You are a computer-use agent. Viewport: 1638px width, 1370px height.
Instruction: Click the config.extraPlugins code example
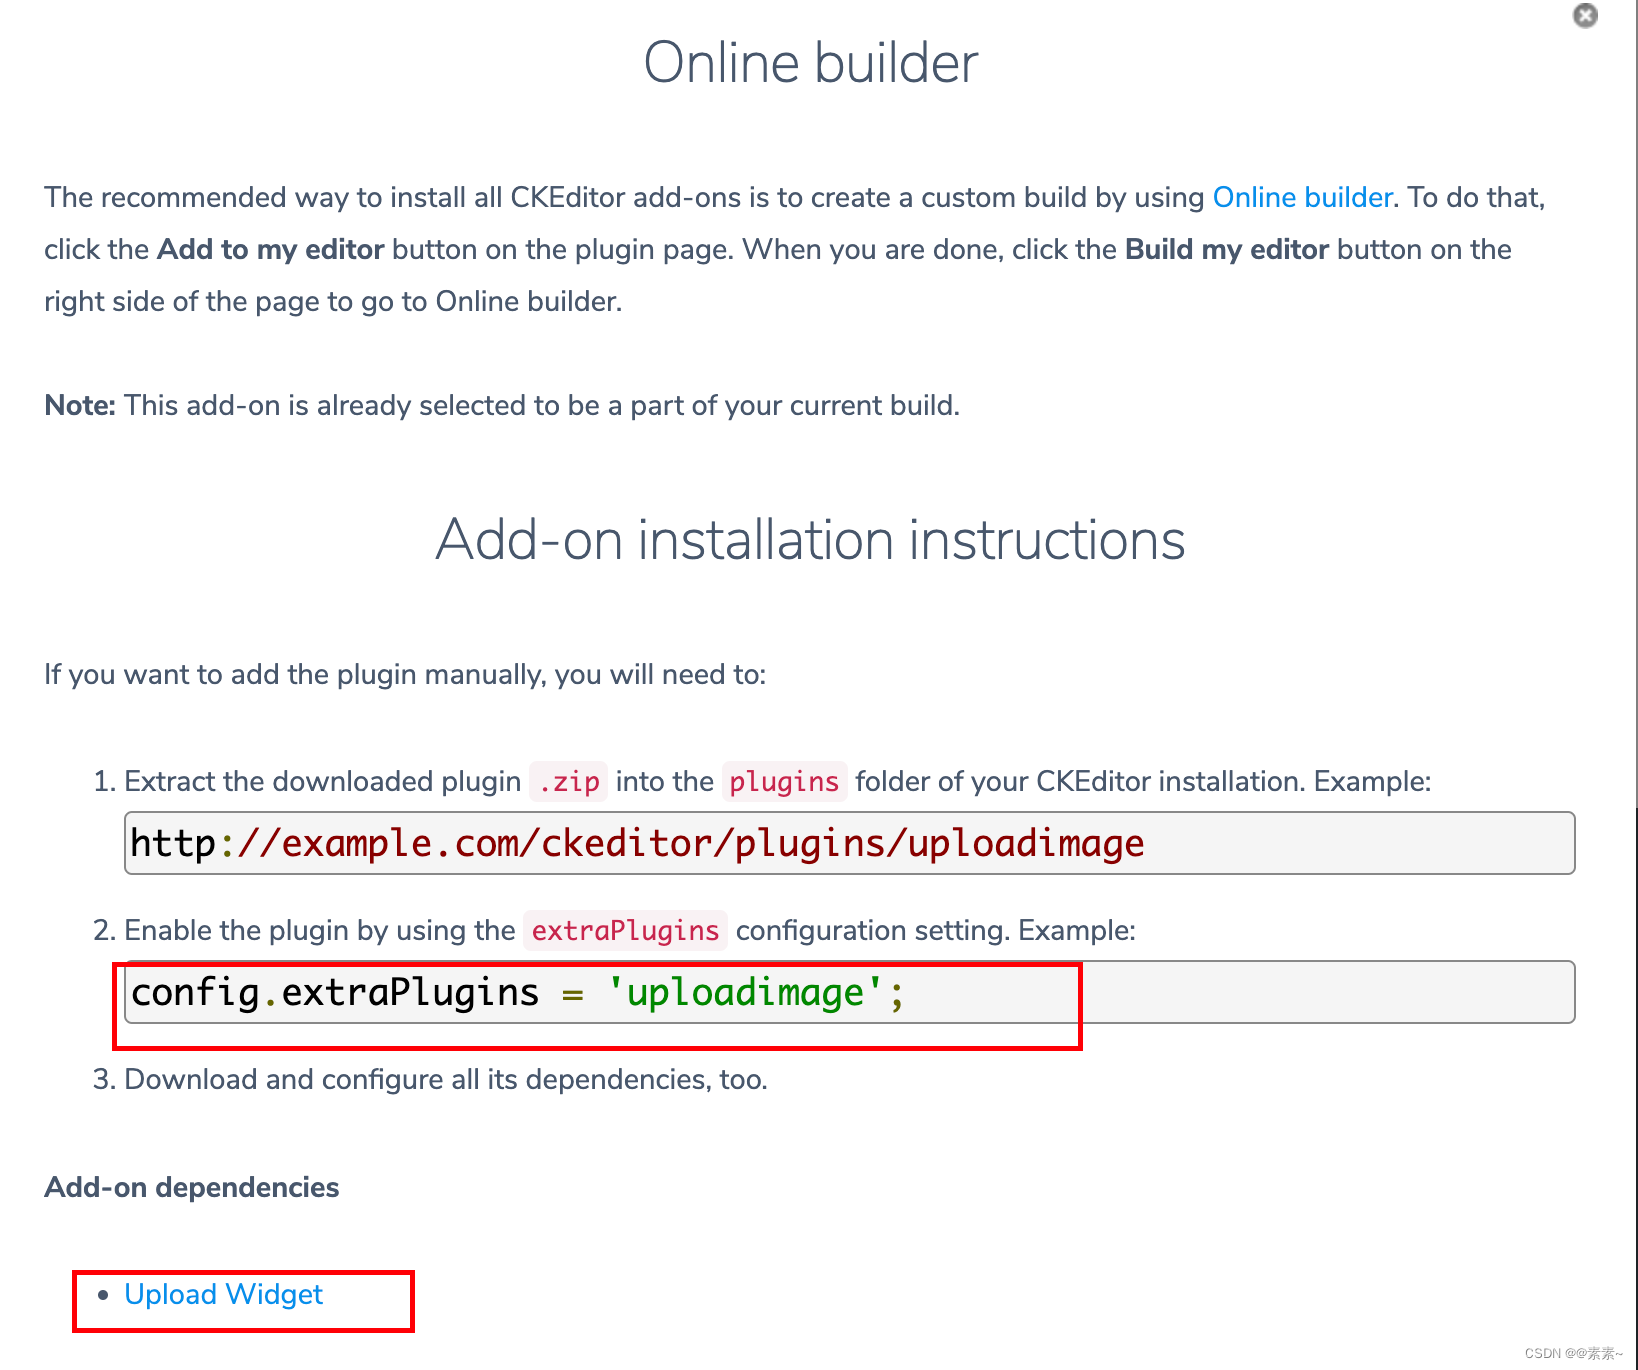849,992
